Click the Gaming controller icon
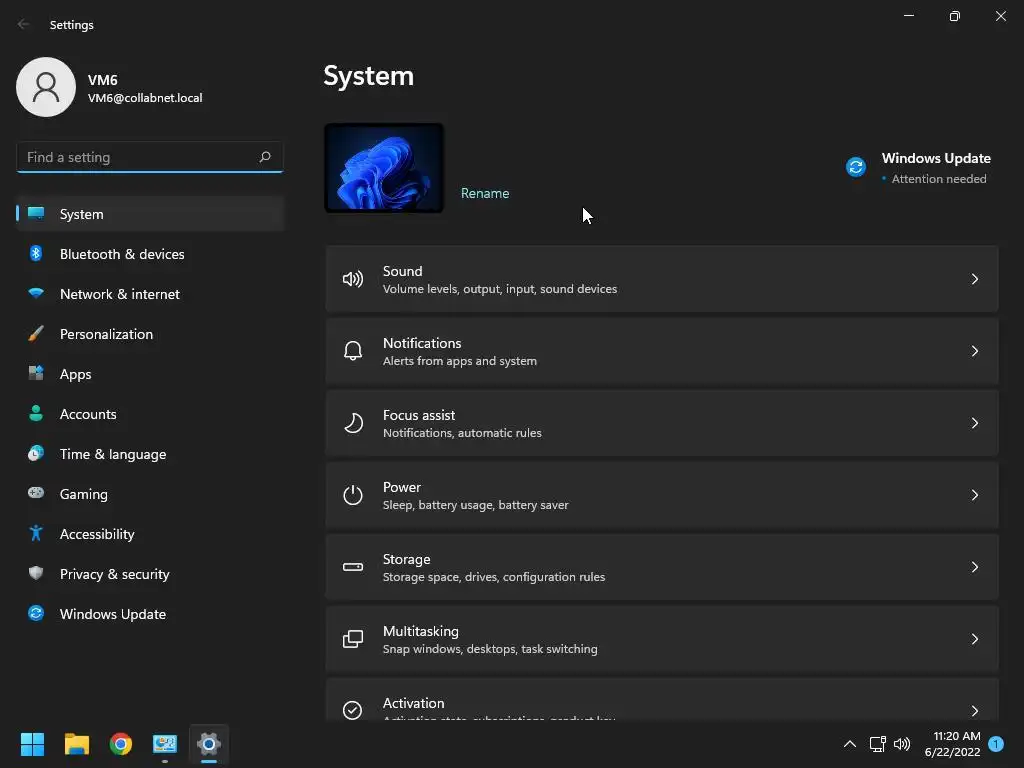The width and height of the screenshot is (1024, 768). coord(36,493)
